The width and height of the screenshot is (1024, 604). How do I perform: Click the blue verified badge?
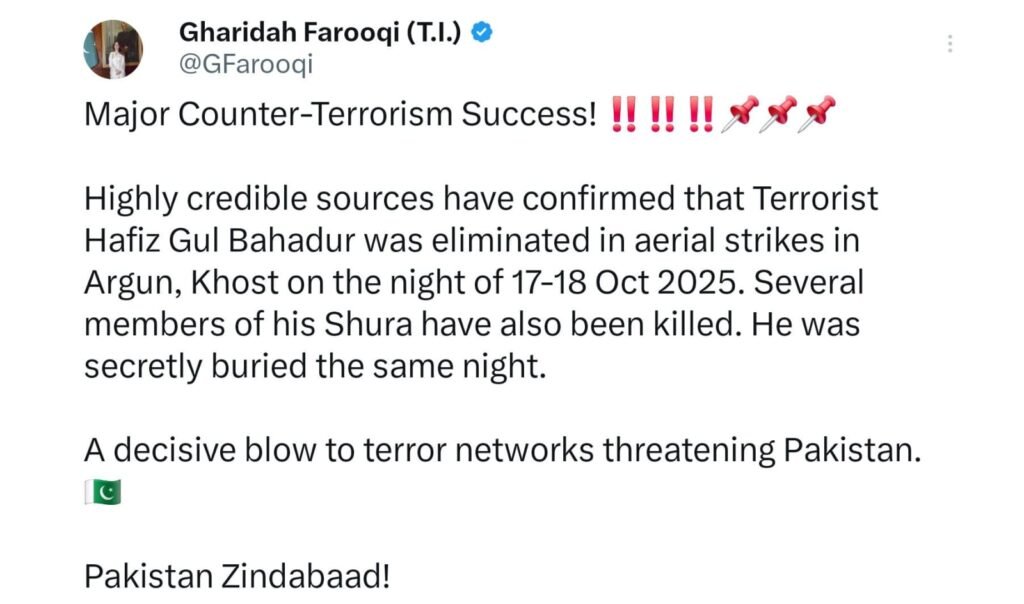482,32
